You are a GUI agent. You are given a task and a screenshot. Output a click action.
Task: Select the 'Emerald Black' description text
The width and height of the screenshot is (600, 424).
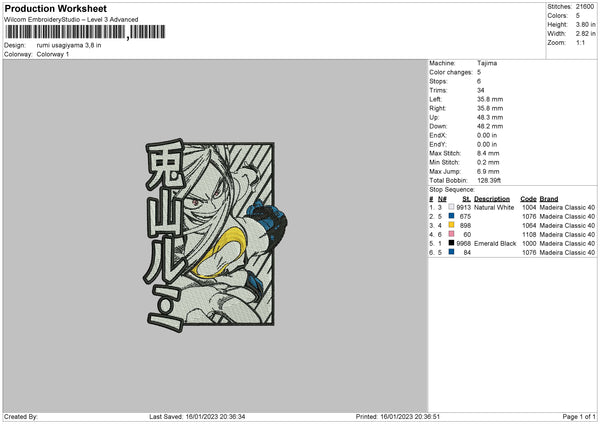coord(495,243)
